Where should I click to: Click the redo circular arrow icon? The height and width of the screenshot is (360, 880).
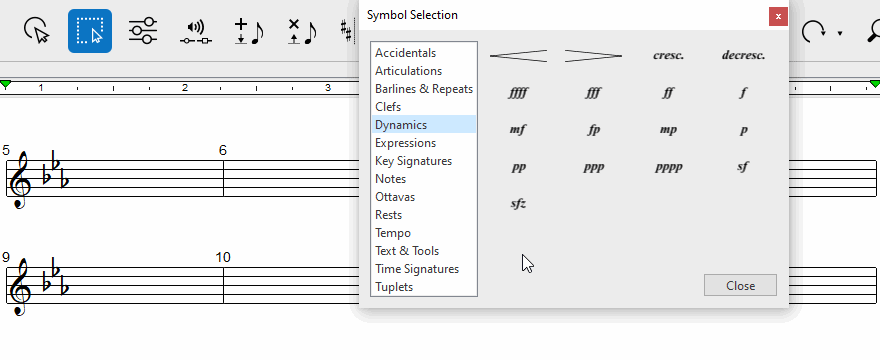pos(813,31)
